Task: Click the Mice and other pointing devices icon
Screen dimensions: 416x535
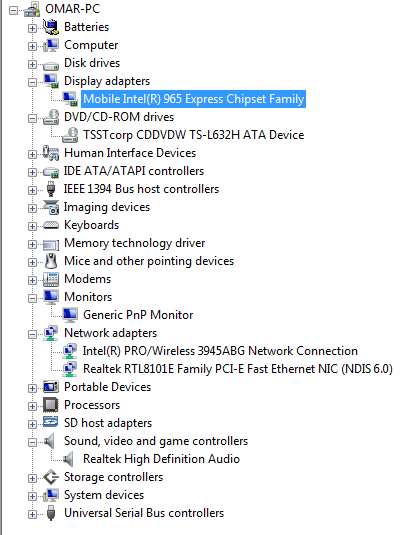Action: (x=51, y=261)
